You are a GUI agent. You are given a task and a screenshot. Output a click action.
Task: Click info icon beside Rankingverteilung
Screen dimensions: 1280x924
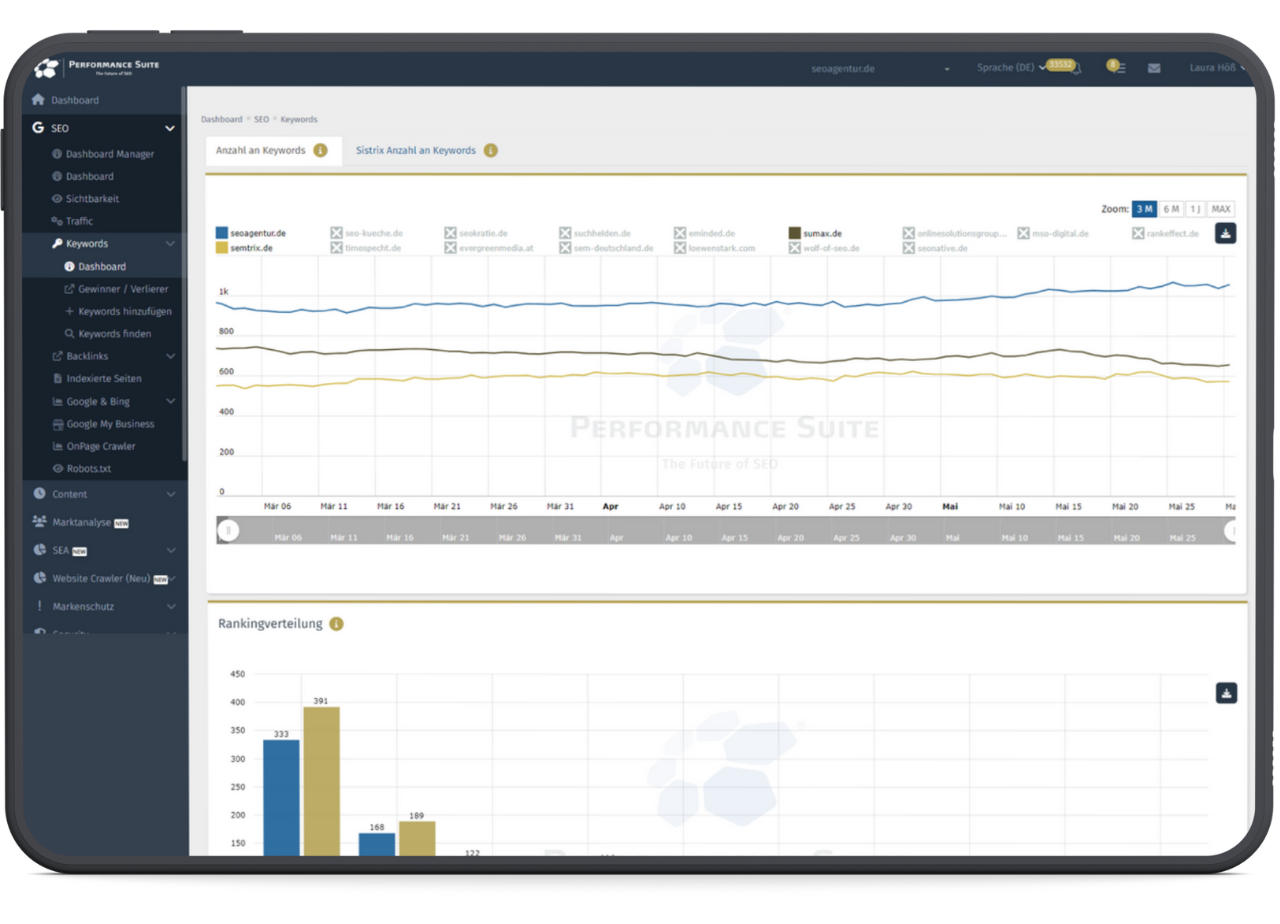pyautogui.click(x=336, y=624)
